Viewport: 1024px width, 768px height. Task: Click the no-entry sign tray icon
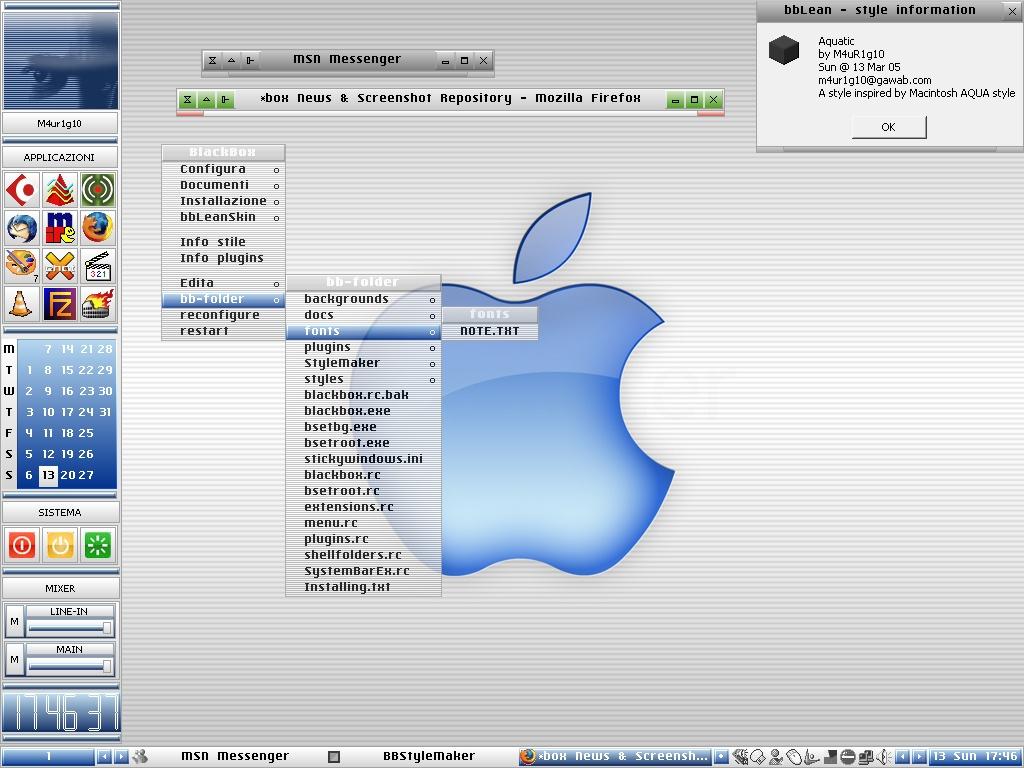848,756
